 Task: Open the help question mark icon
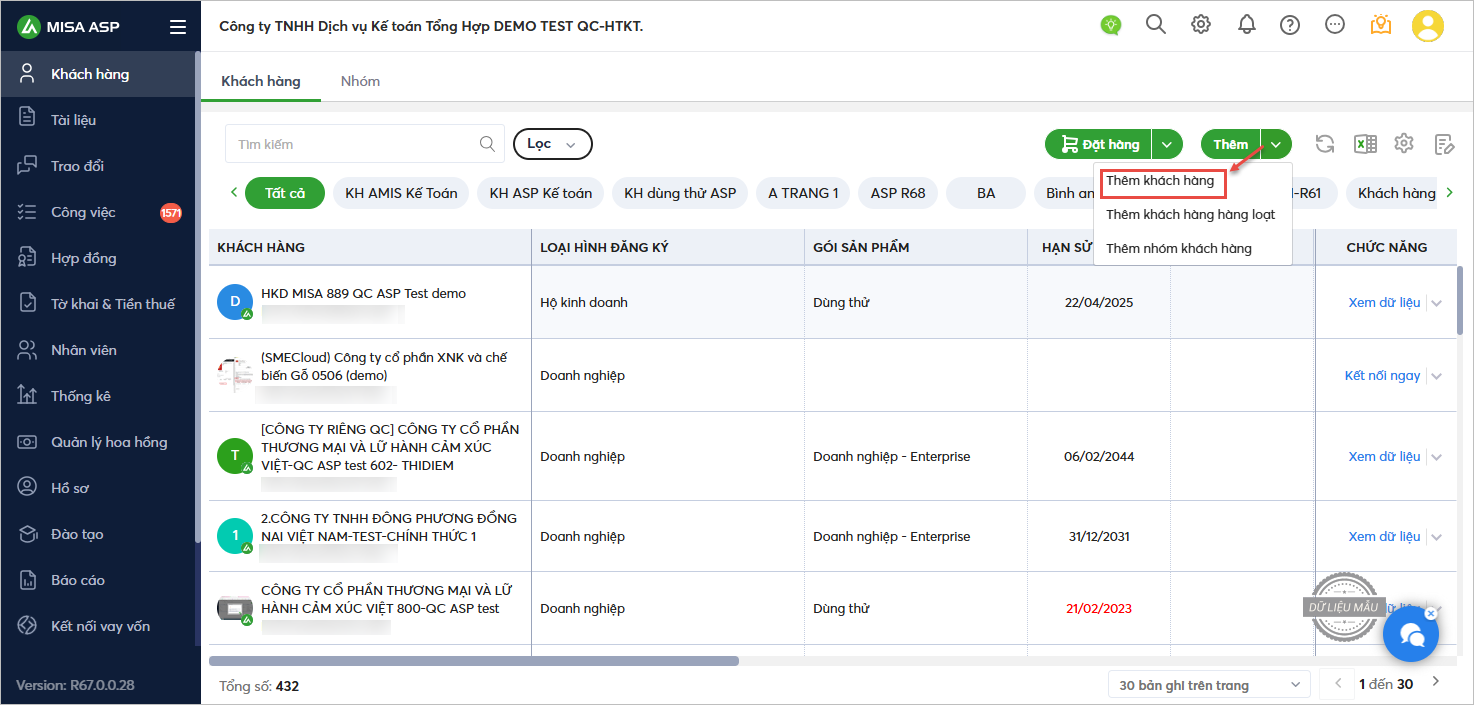[1290, 25]
